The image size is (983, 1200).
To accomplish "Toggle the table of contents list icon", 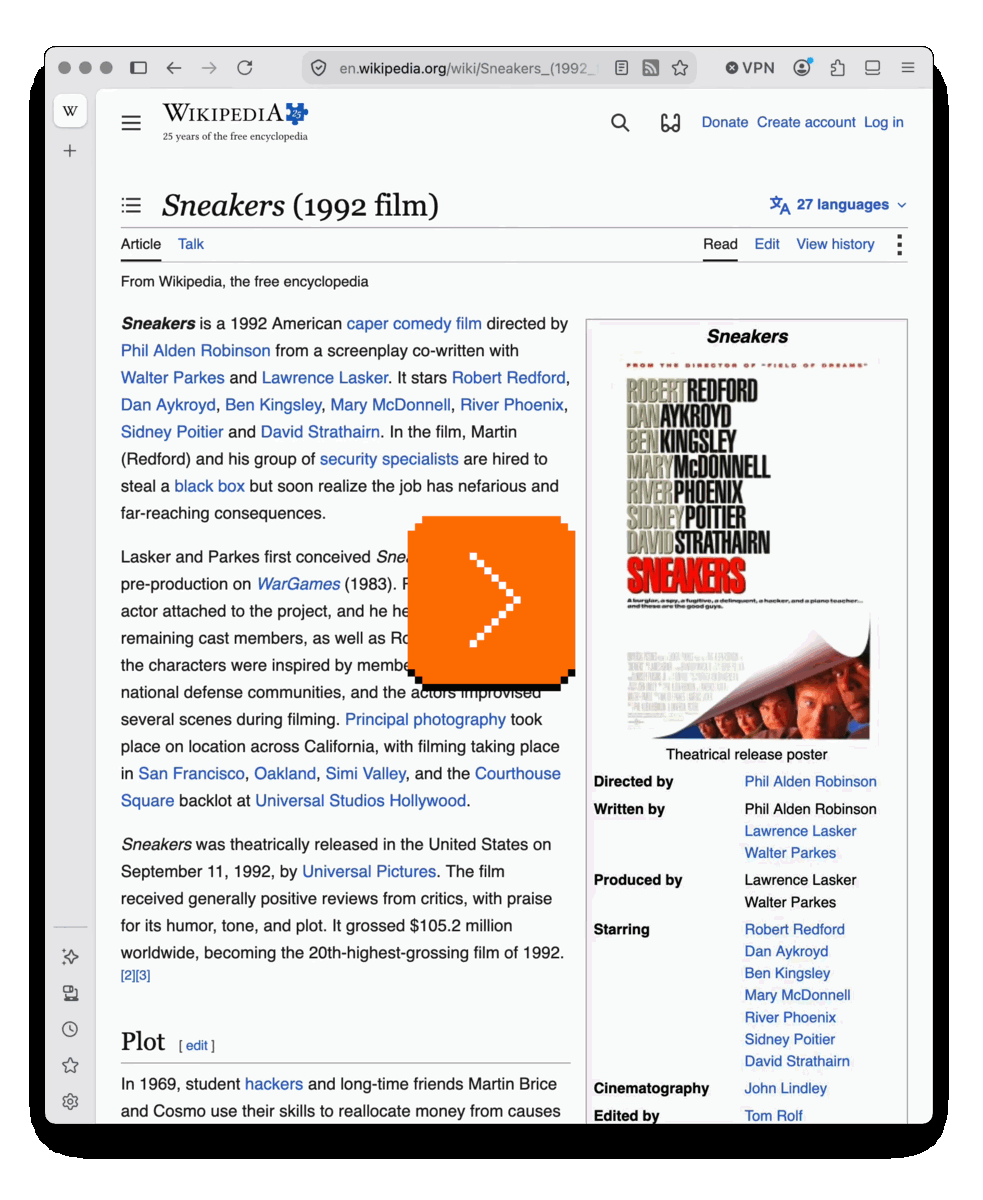I will click(x=131, y=205).
